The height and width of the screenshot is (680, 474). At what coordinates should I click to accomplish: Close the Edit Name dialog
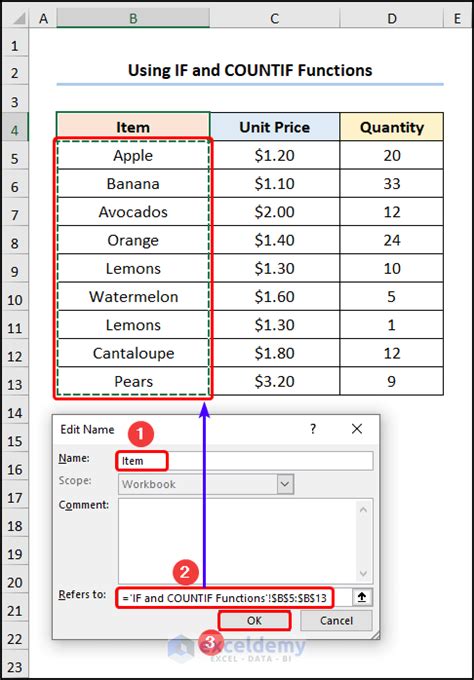tap(357, 429)
